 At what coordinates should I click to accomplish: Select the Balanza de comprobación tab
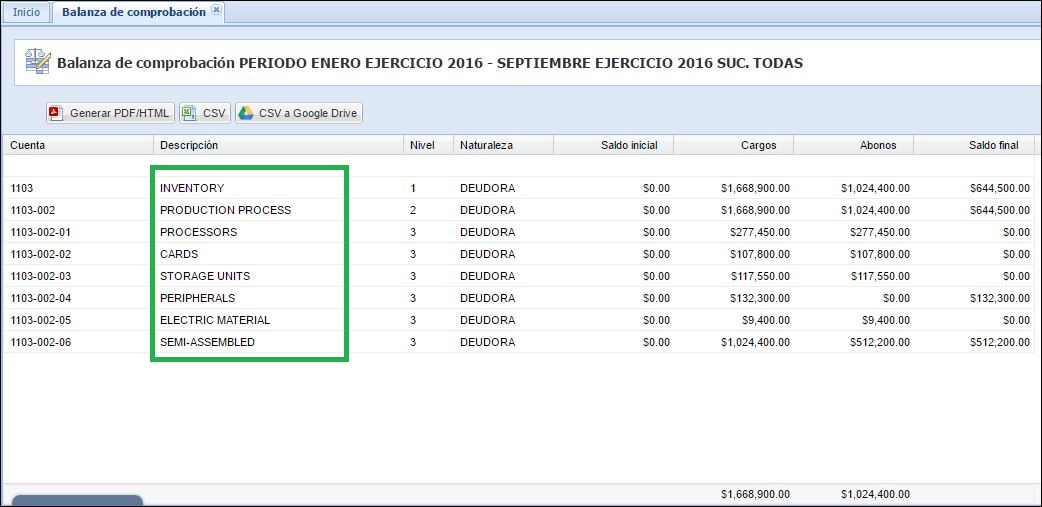pos(134,13)
